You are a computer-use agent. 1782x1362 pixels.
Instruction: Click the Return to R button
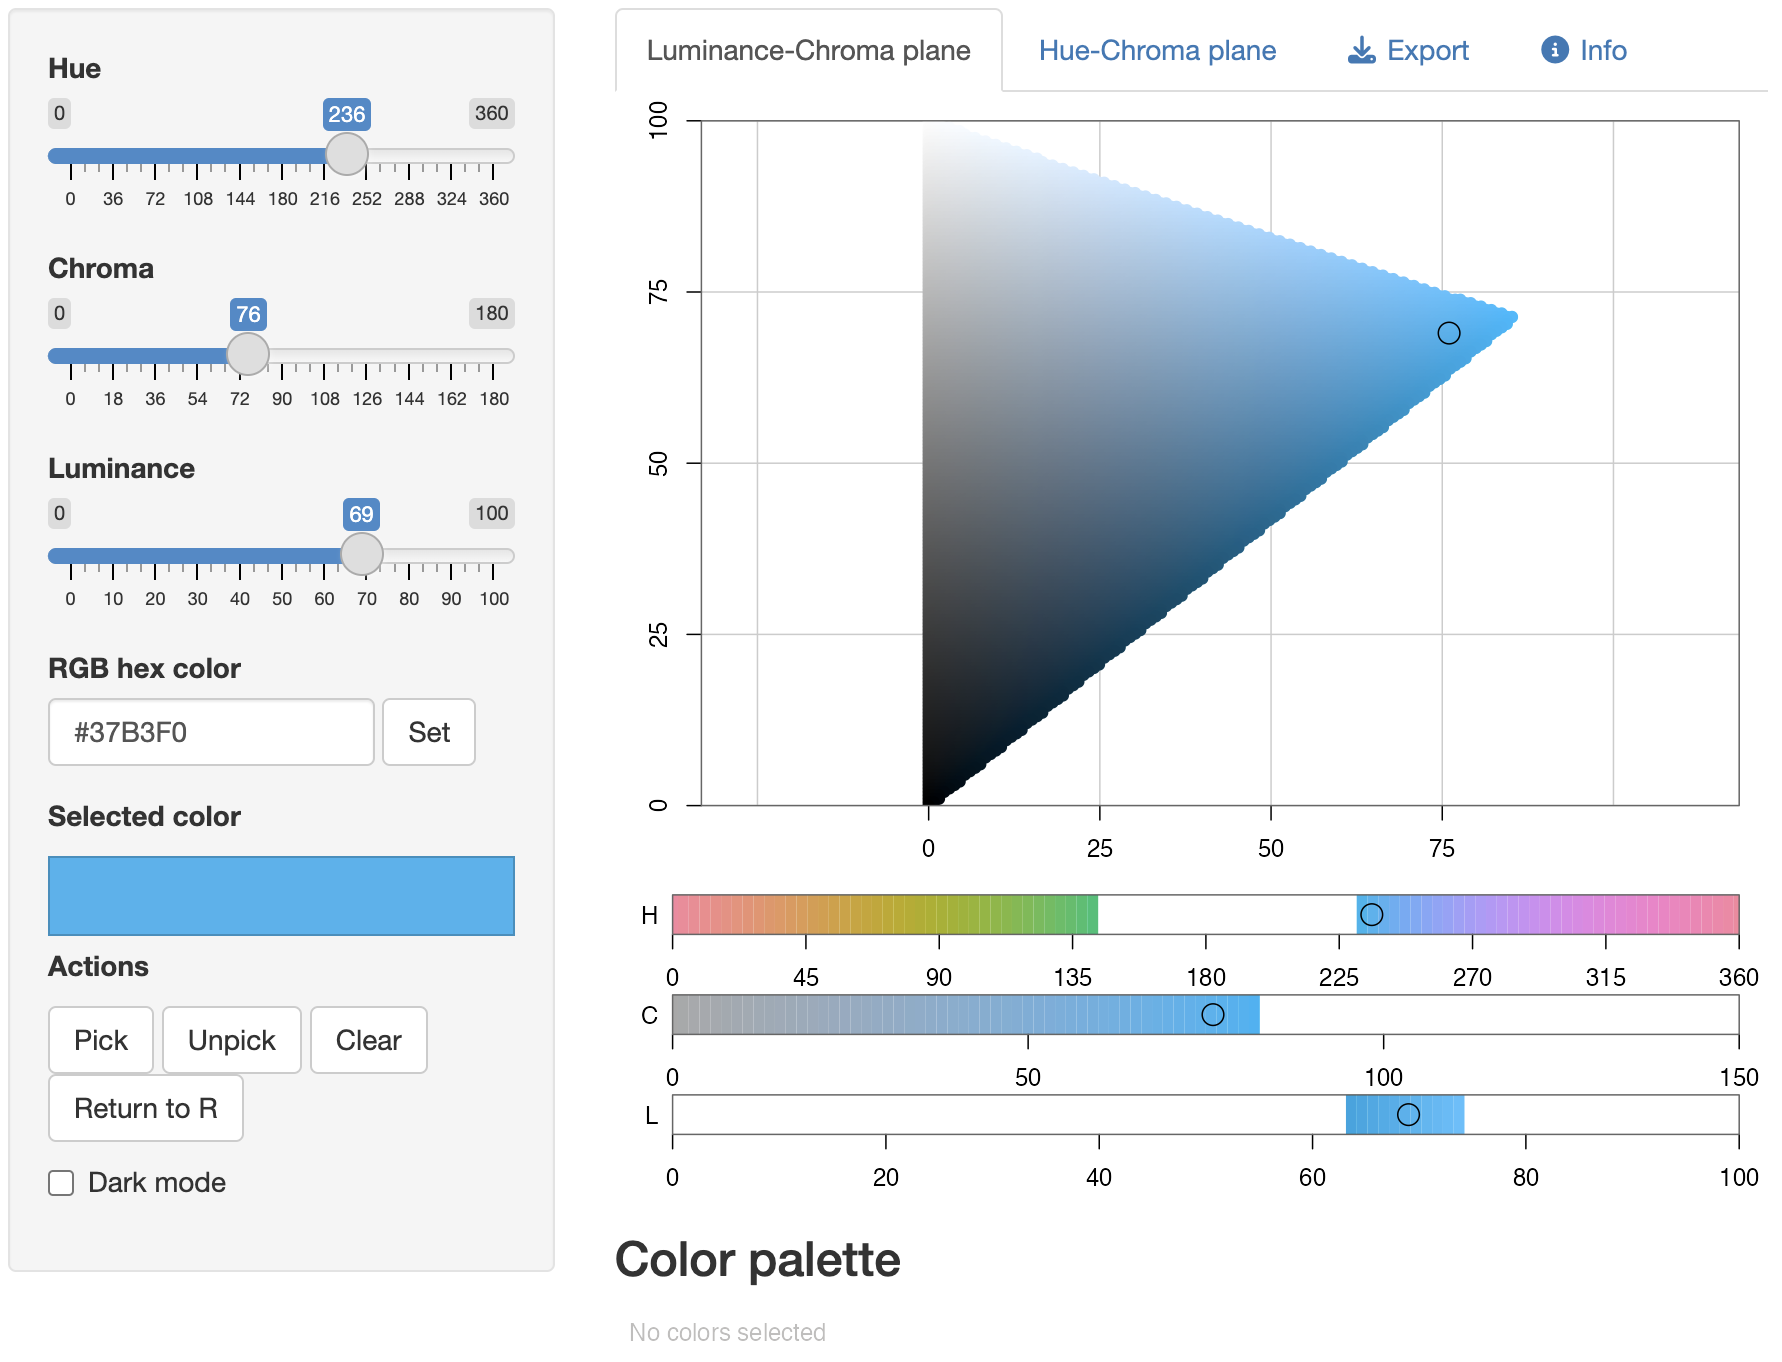[x=146, y=1108]
